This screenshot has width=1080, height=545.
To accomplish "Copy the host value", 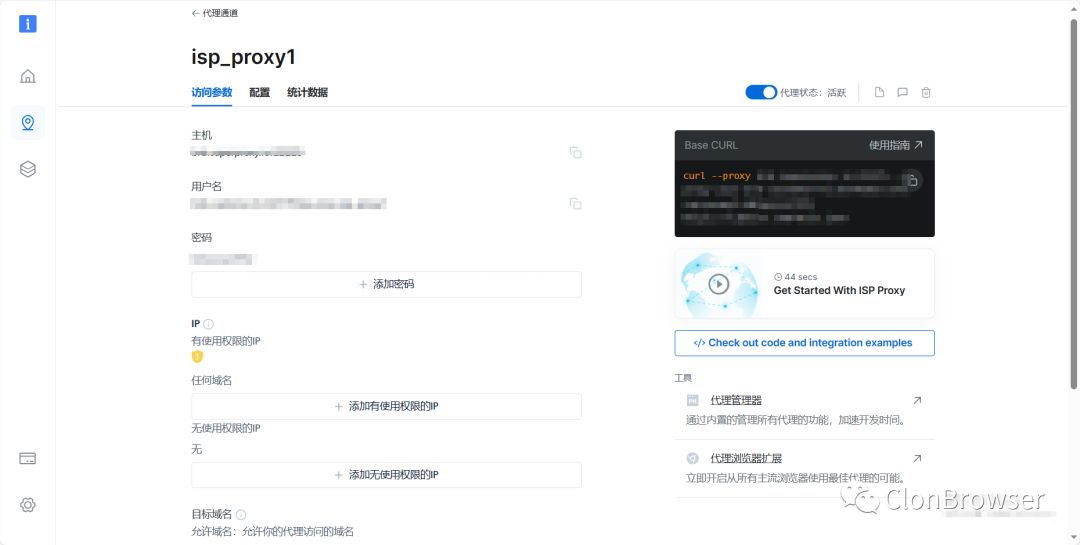I will tap(575, 152).
